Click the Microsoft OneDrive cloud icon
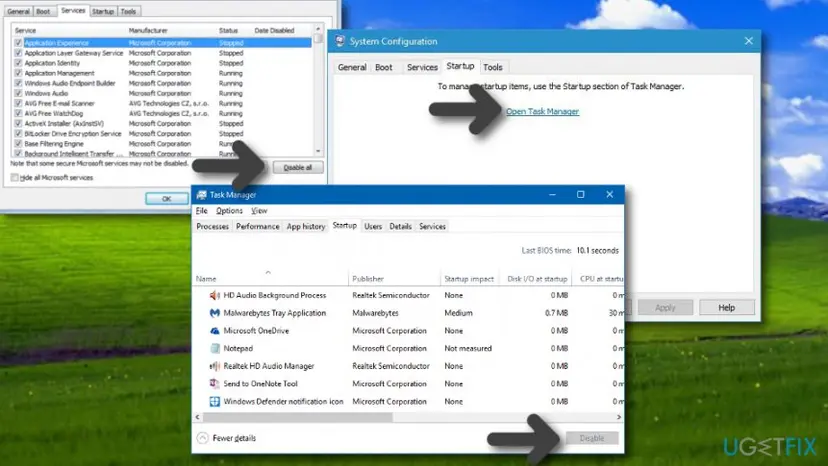828x466 pixels. 214,331
